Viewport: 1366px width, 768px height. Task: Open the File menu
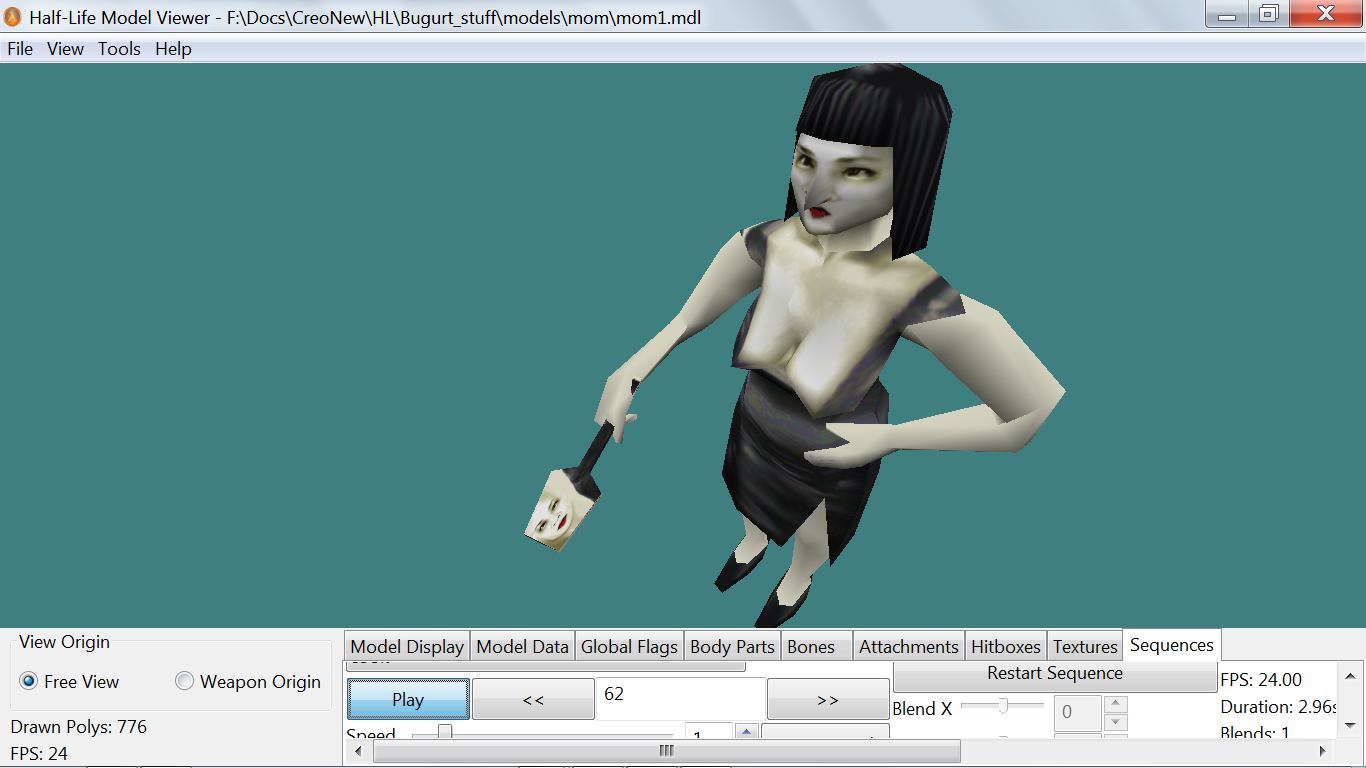tap(20, 49)
